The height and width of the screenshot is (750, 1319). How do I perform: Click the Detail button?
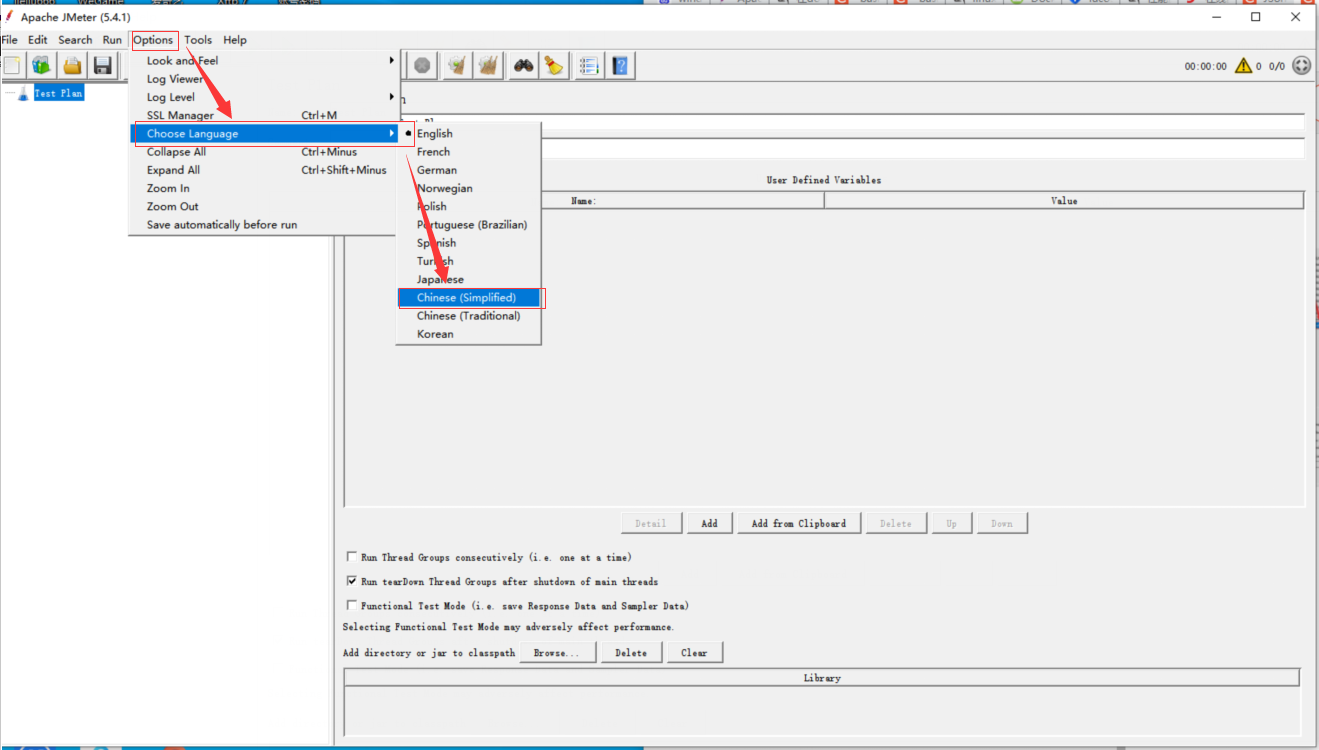point(650,523)
